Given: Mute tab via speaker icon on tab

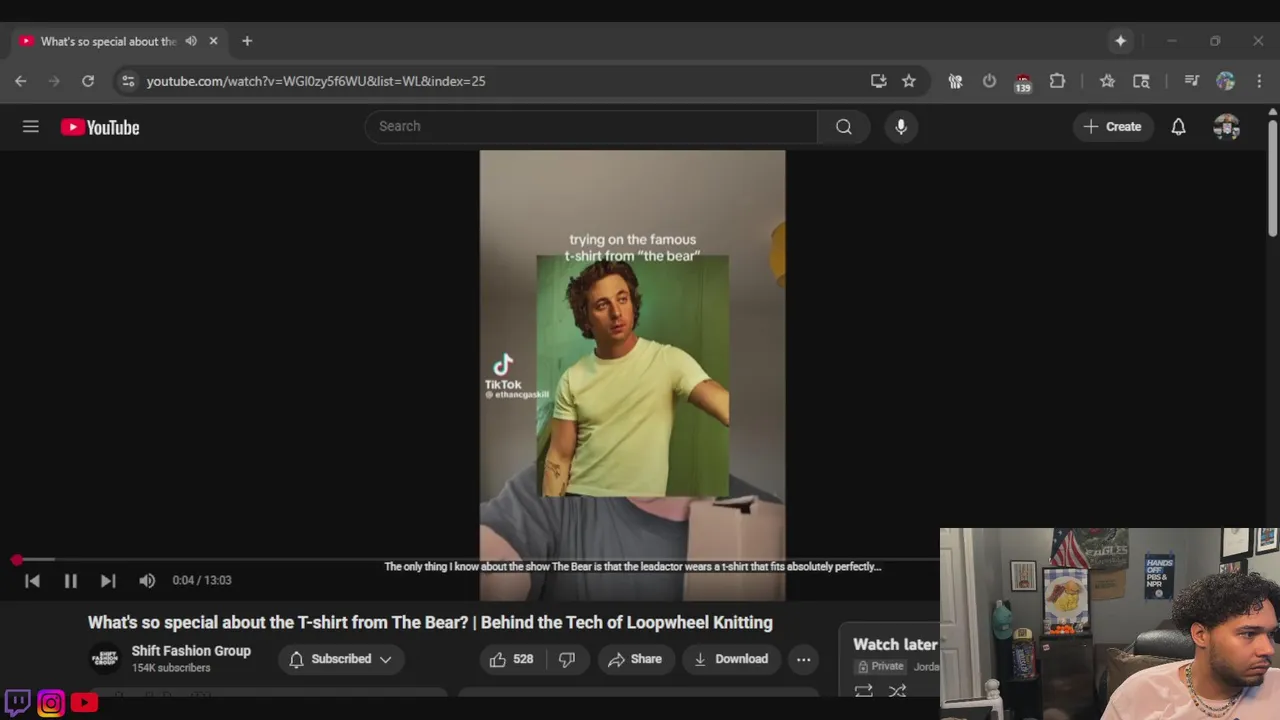Looking at the screenshot, I should [191, 41].
